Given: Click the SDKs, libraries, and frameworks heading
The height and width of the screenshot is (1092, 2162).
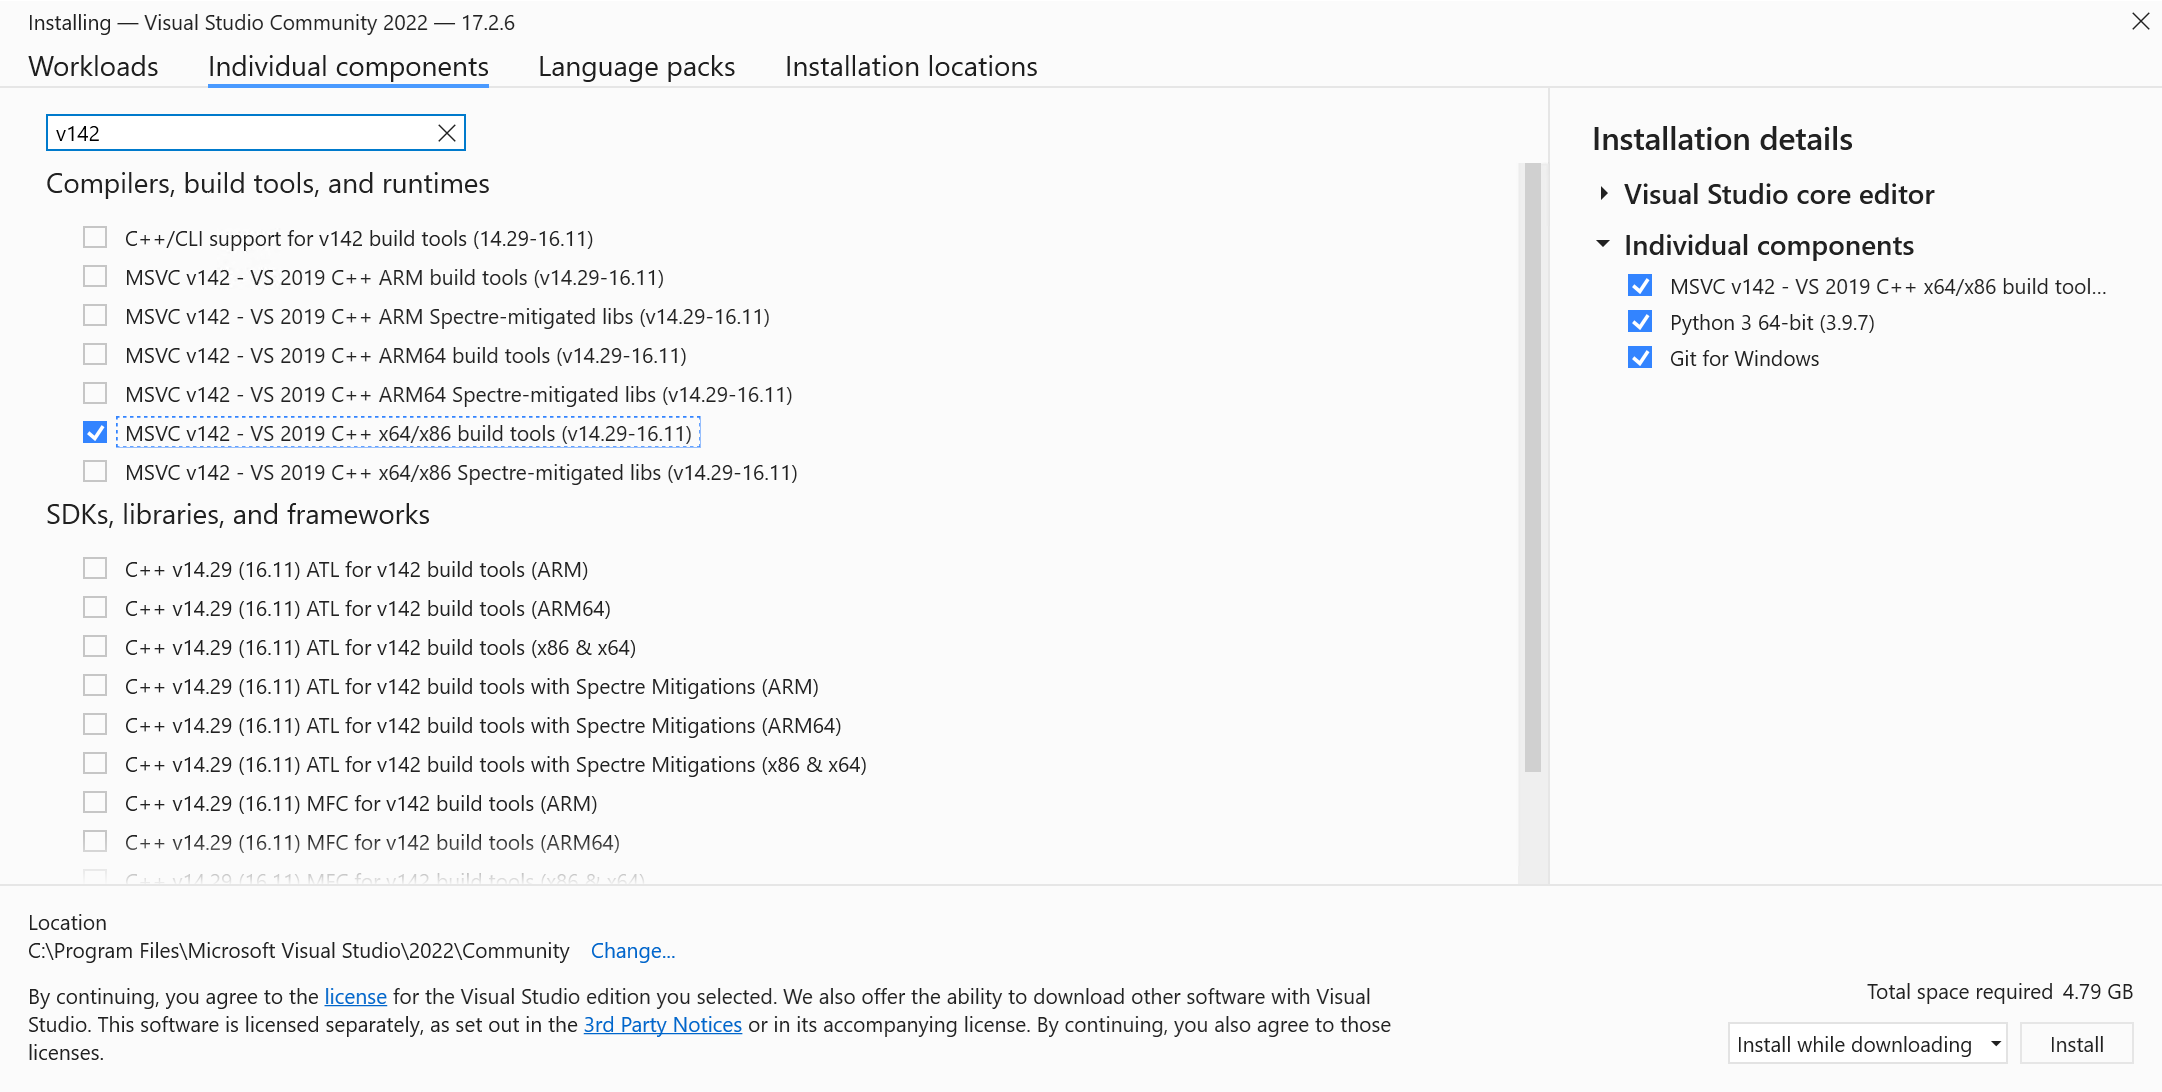Looking at the screenshot, I should pyautogui.click(x=238, y=515).
